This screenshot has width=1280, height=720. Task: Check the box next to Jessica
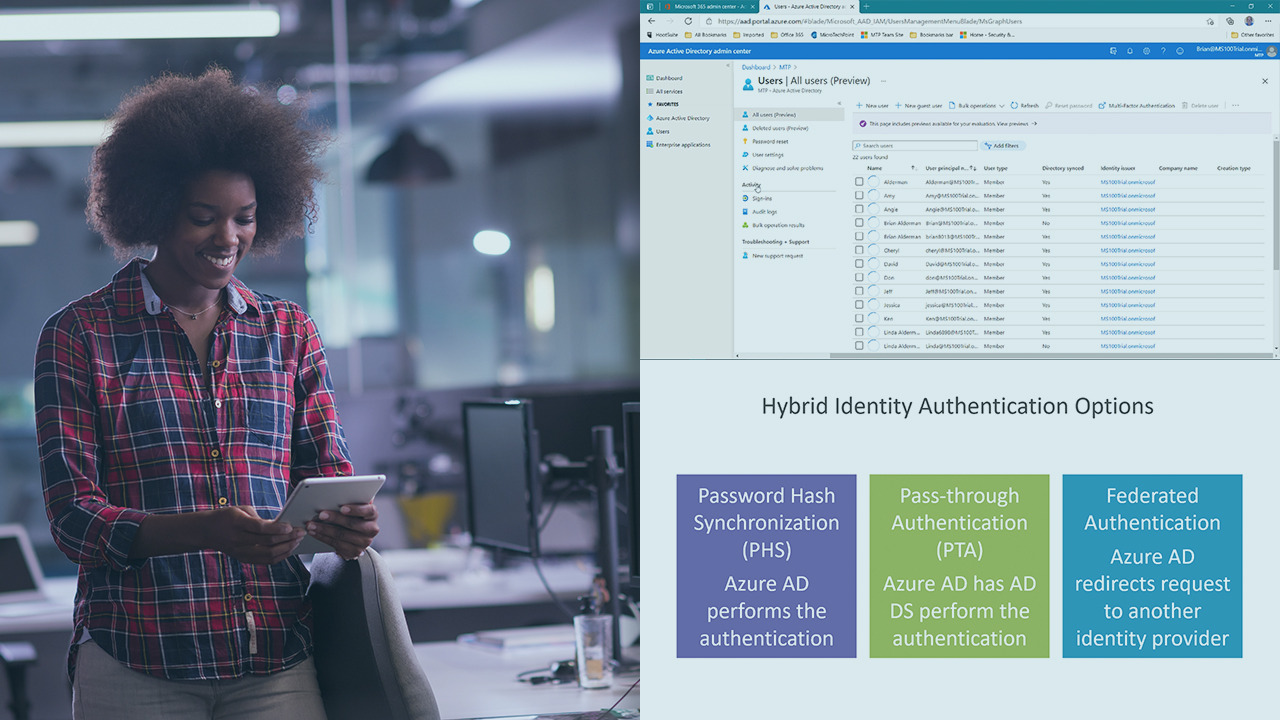[859, 305]
